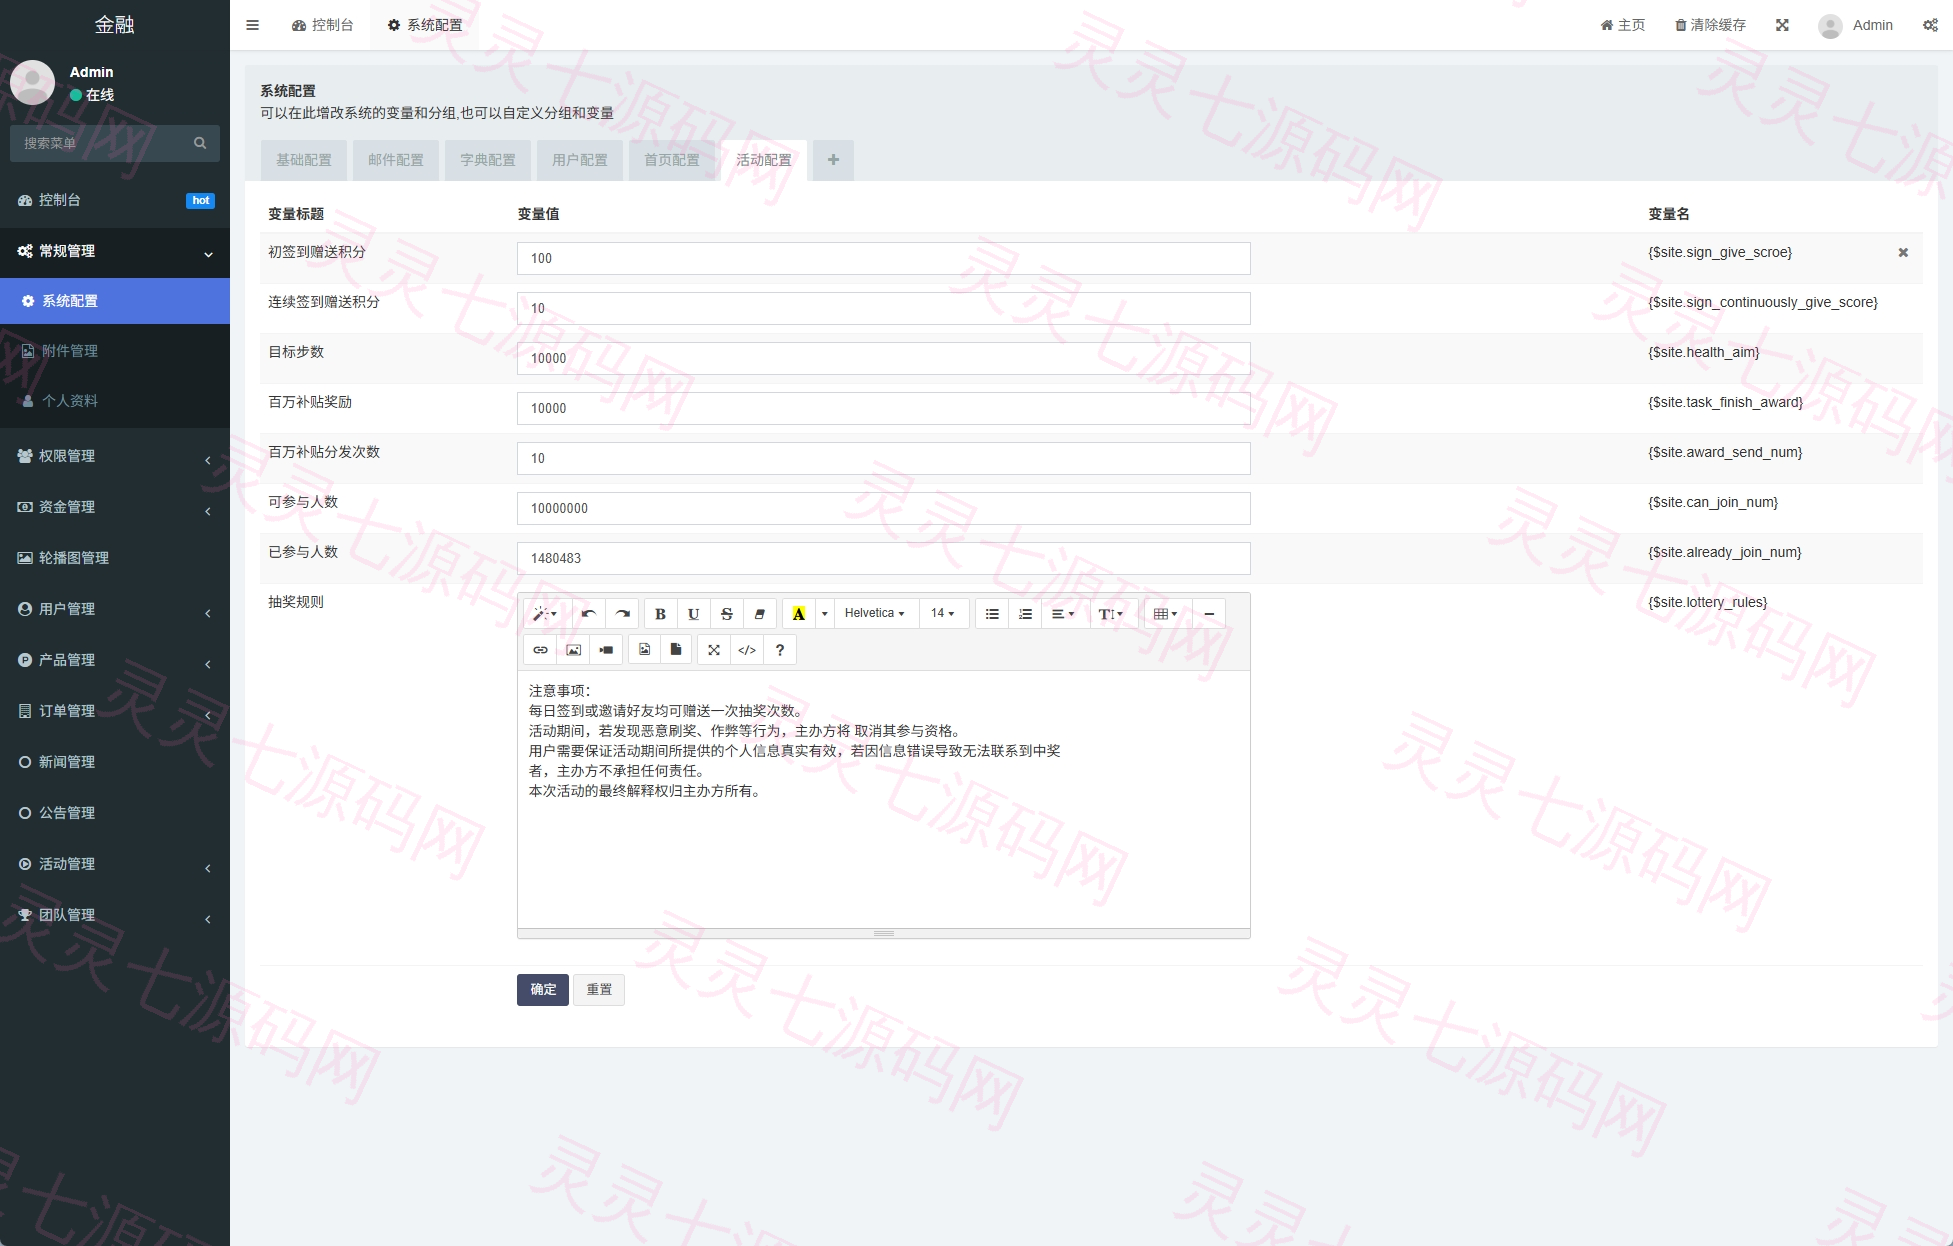Open the magic wand style dropdown
The image size is (1953, 1246).
click(x=545, y=614)
